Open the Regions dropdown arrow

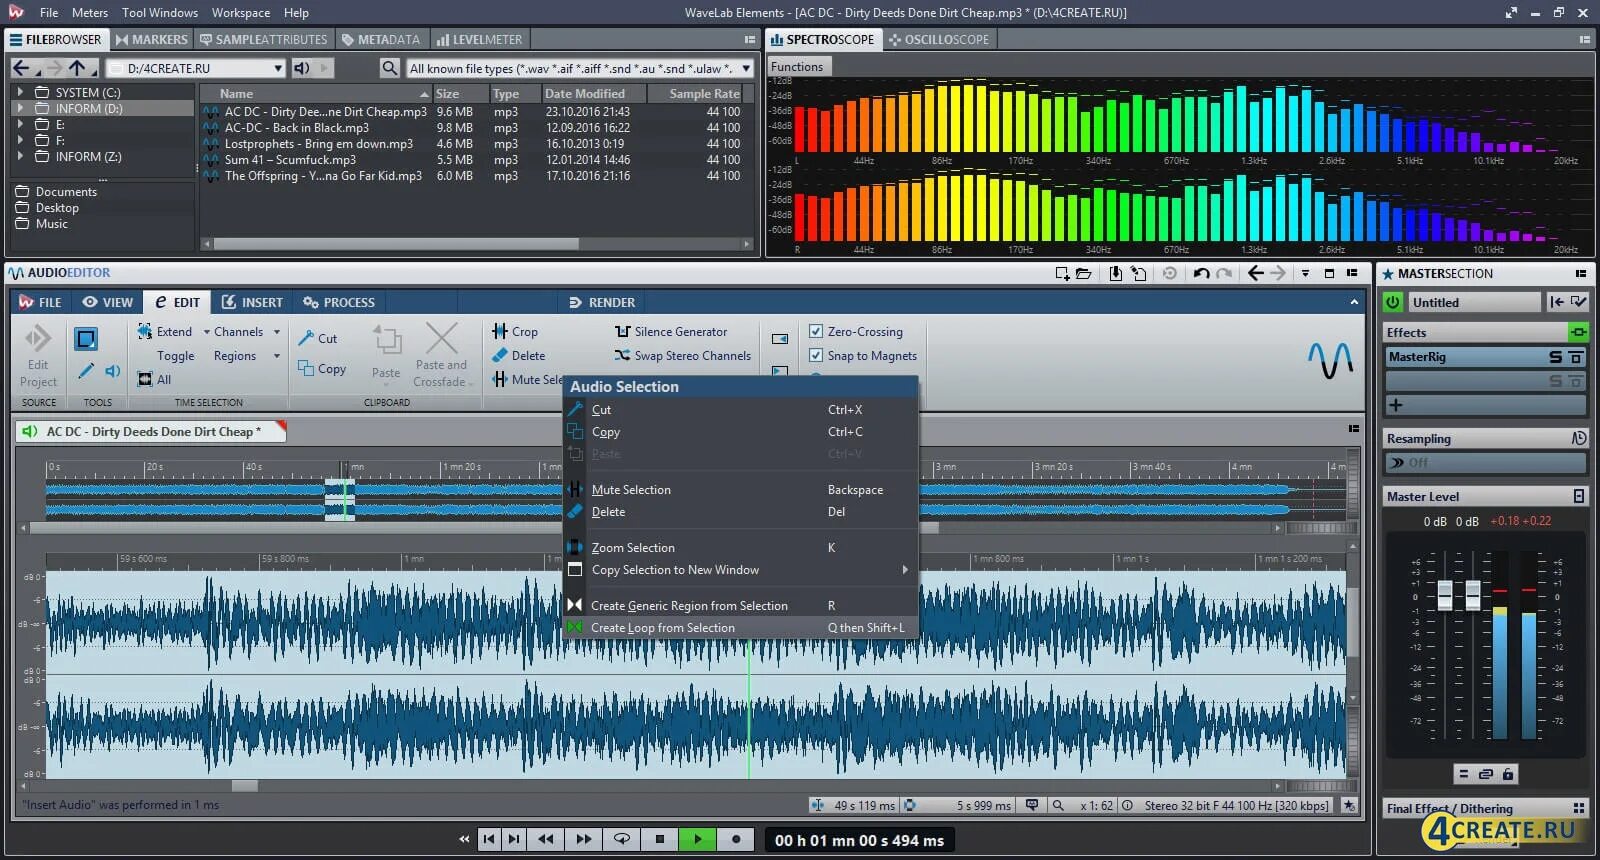[277, 356]
